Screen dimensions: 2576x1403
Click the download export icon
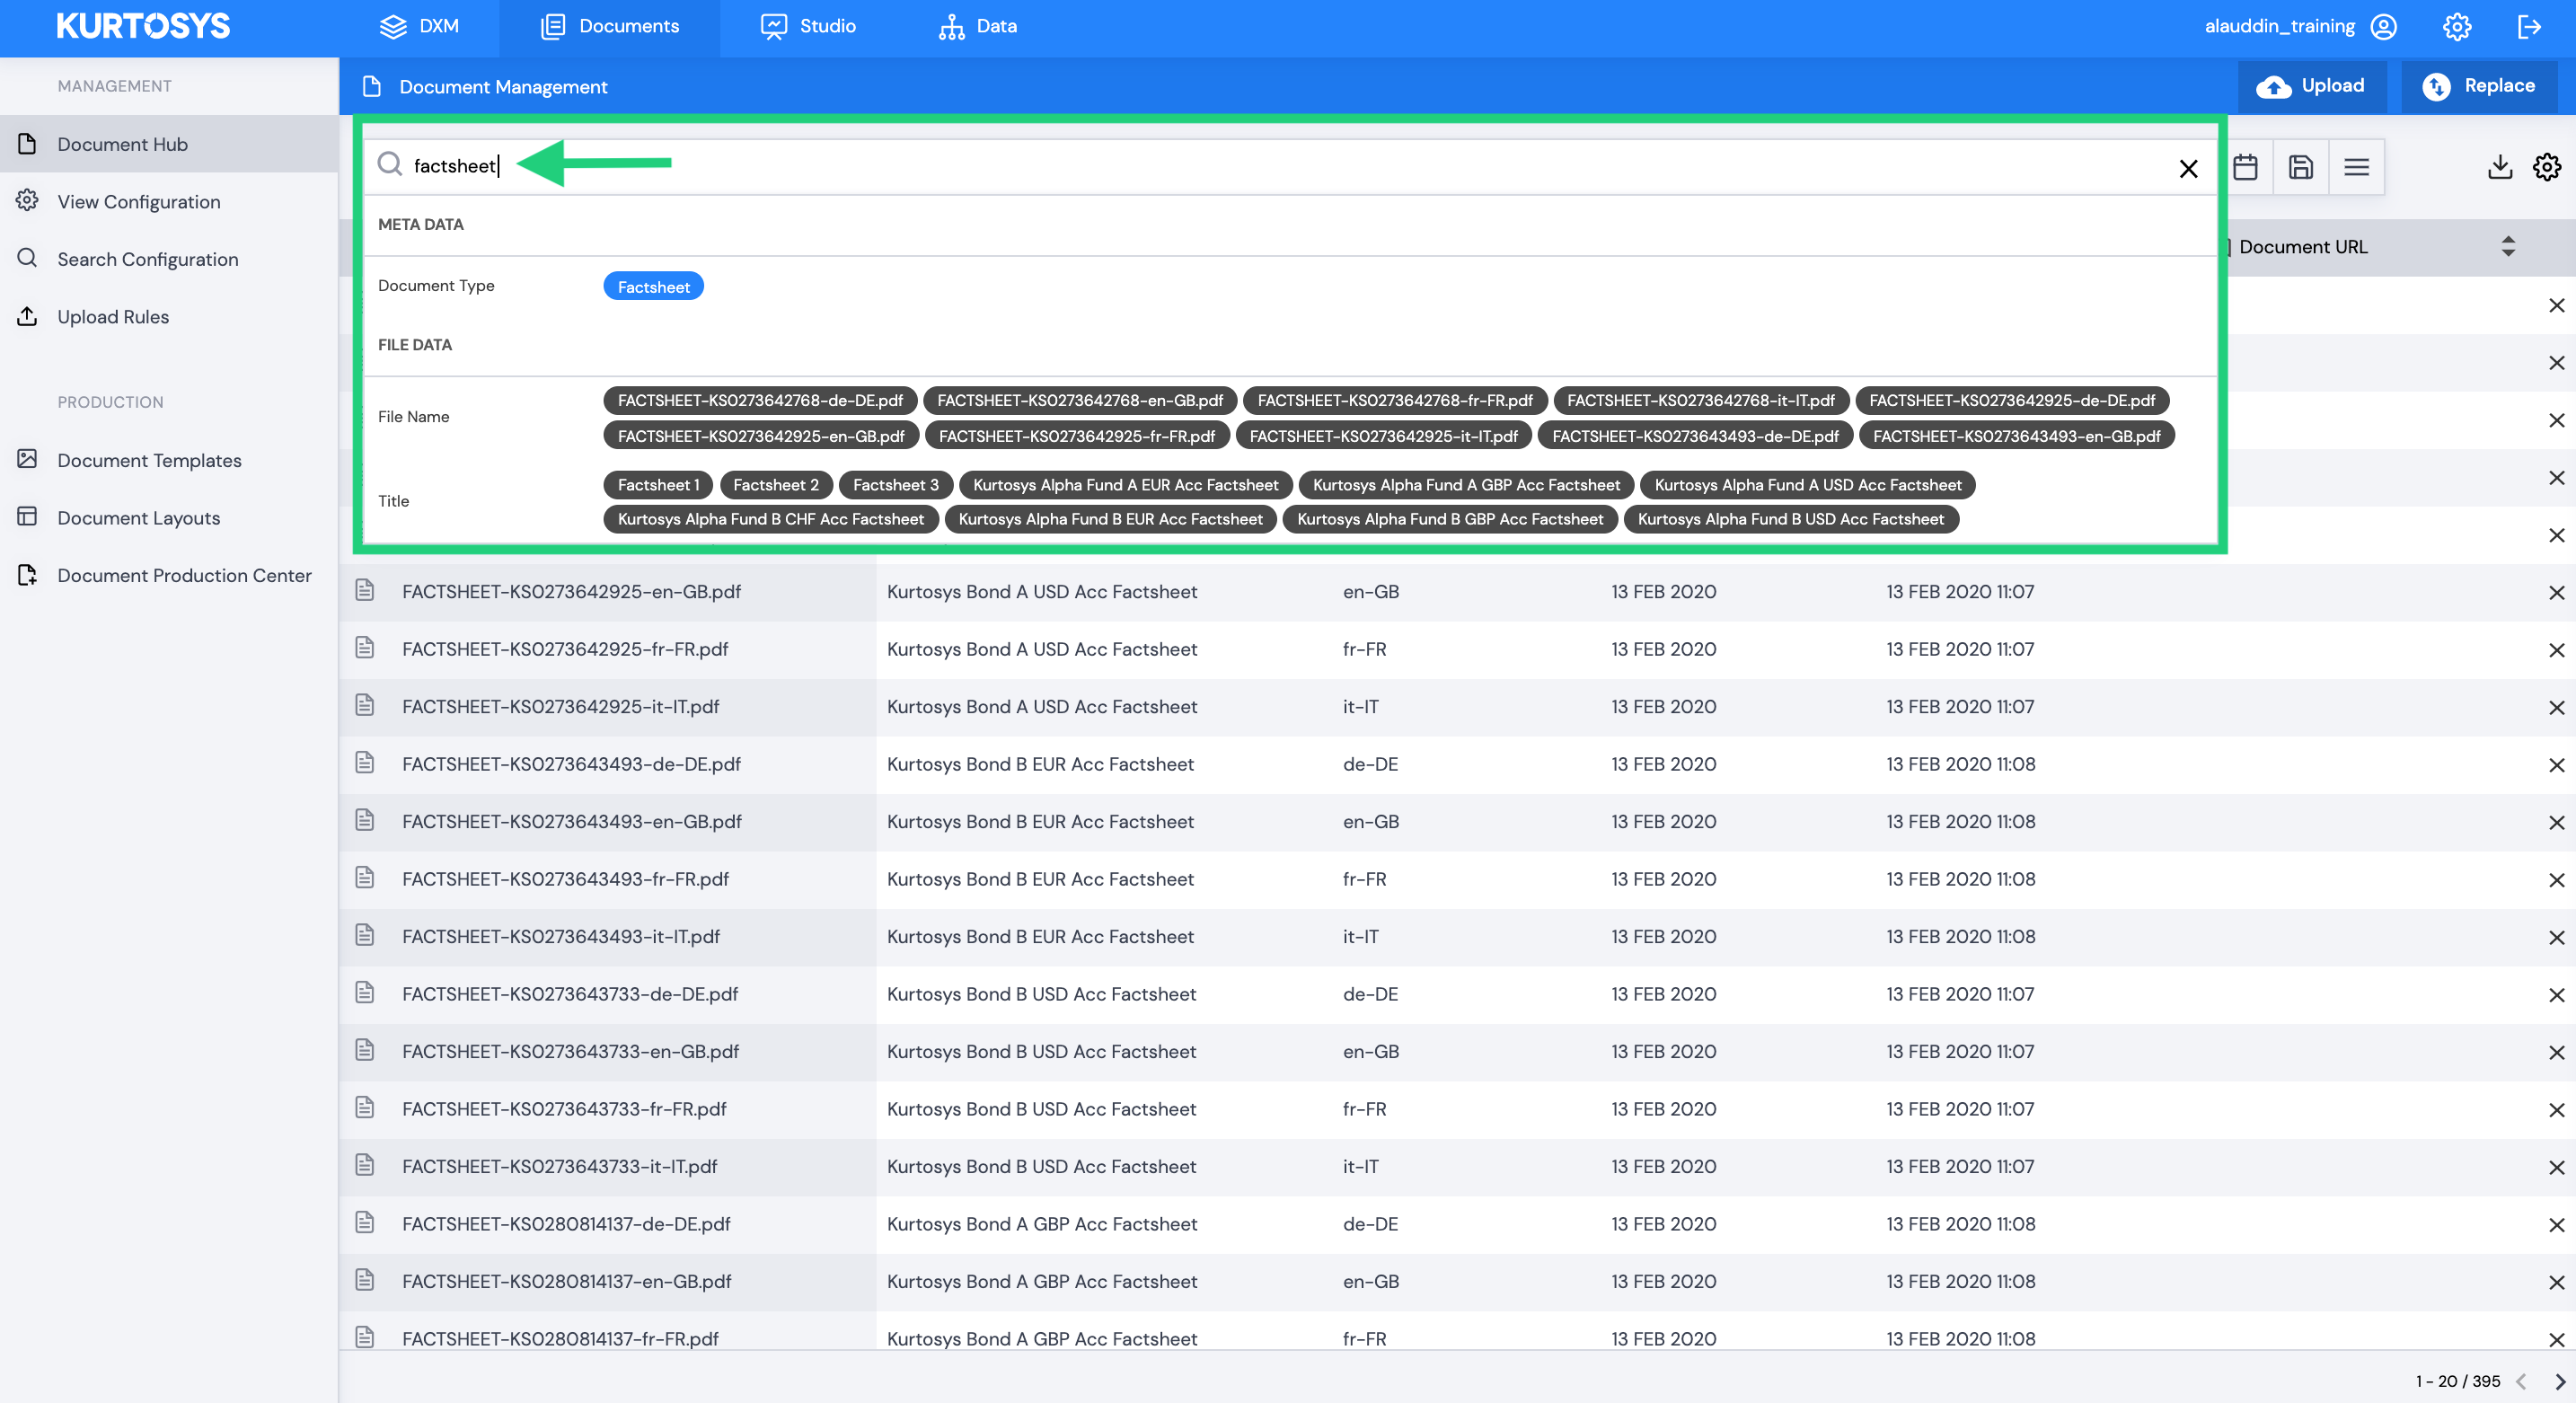[x=2500, y=167]
